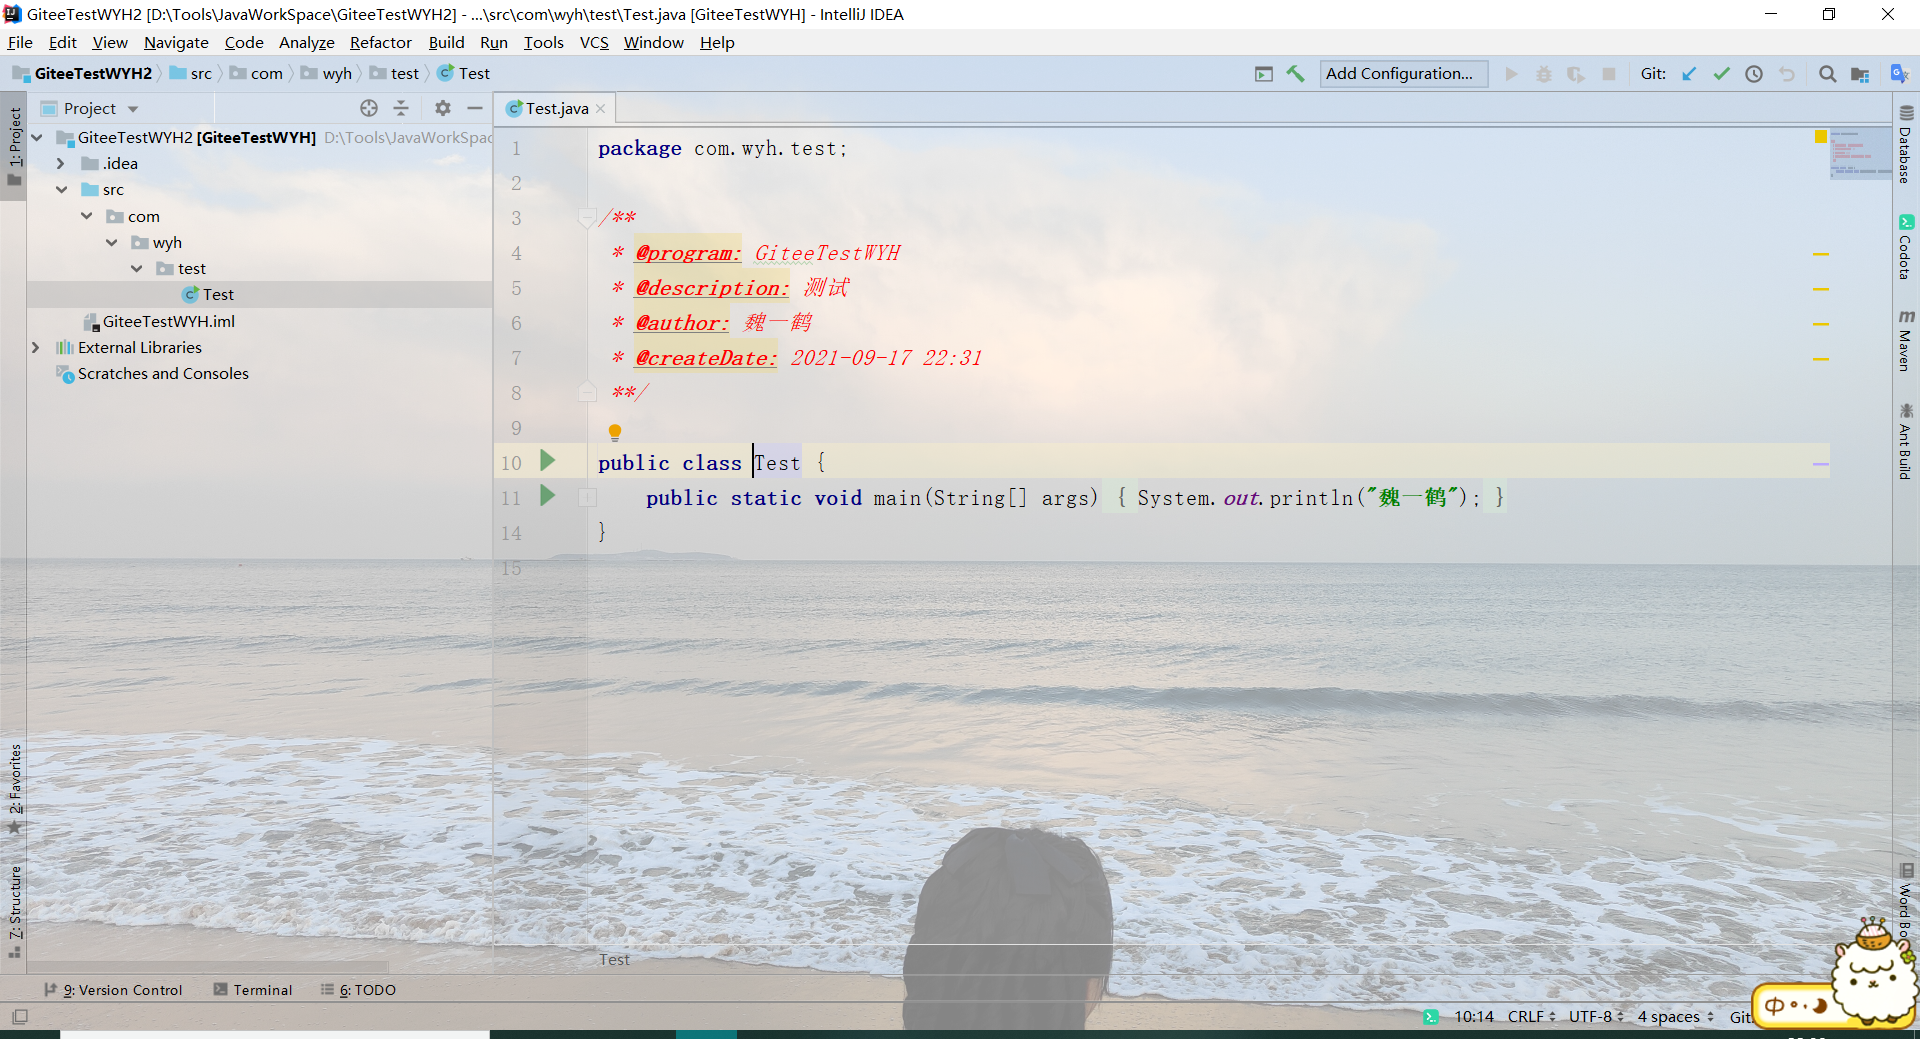Screen dimensions: 1920x1039
Task: Click Git Rollback undo icon
Action: [x=1787, y=74]
